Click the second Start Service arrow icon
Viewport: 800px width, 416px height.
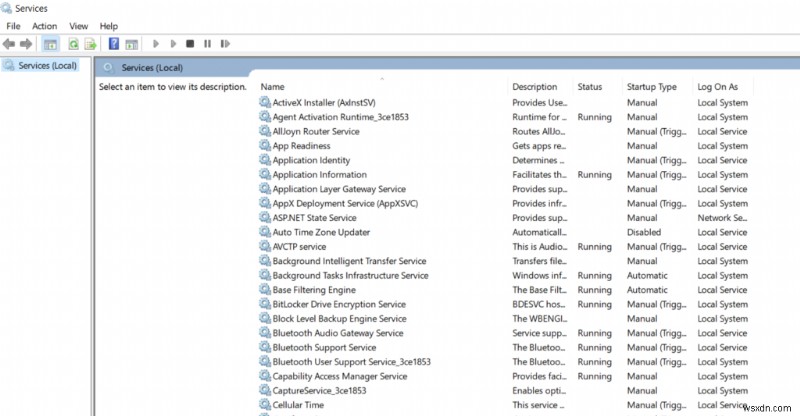[x=173, y=44]
